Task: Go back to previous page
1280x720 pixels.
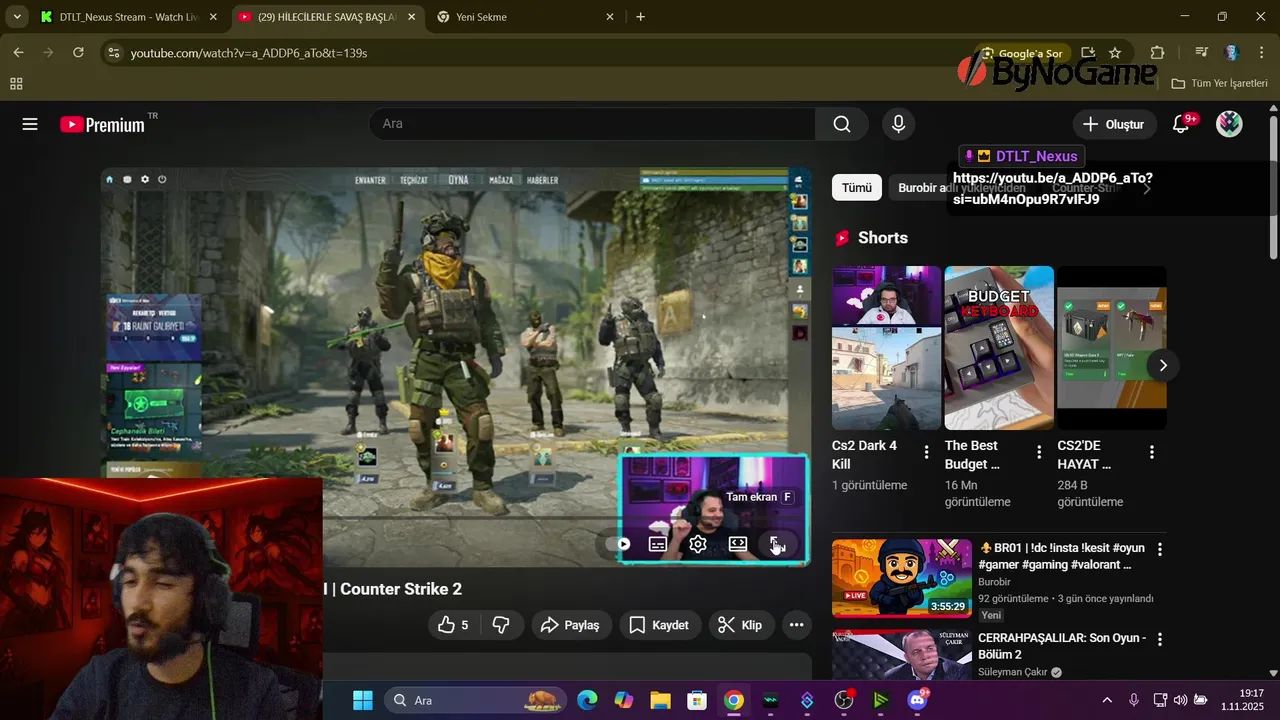Action: tap(18, 52)
